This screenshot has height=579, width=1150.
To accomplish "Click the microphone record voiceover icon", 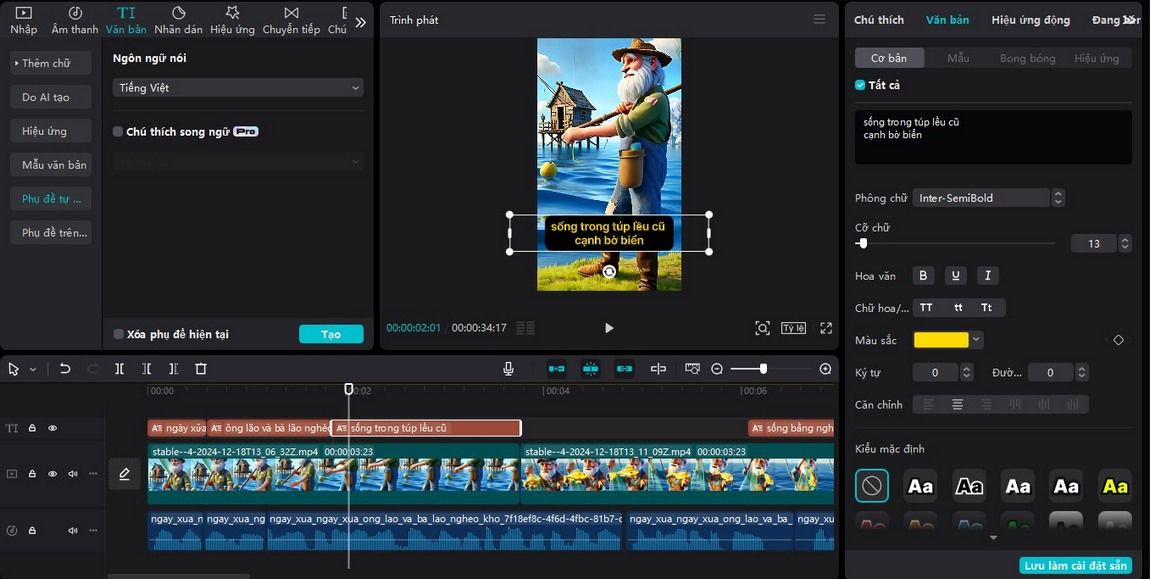I will tap(508, 369).
